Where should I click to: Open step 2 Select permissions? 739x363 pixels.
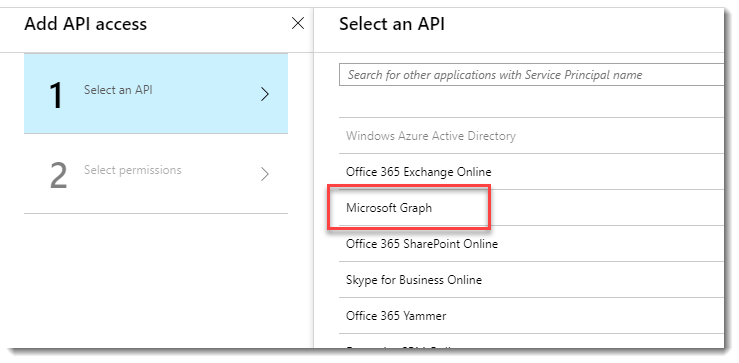(x=156, y=173)
